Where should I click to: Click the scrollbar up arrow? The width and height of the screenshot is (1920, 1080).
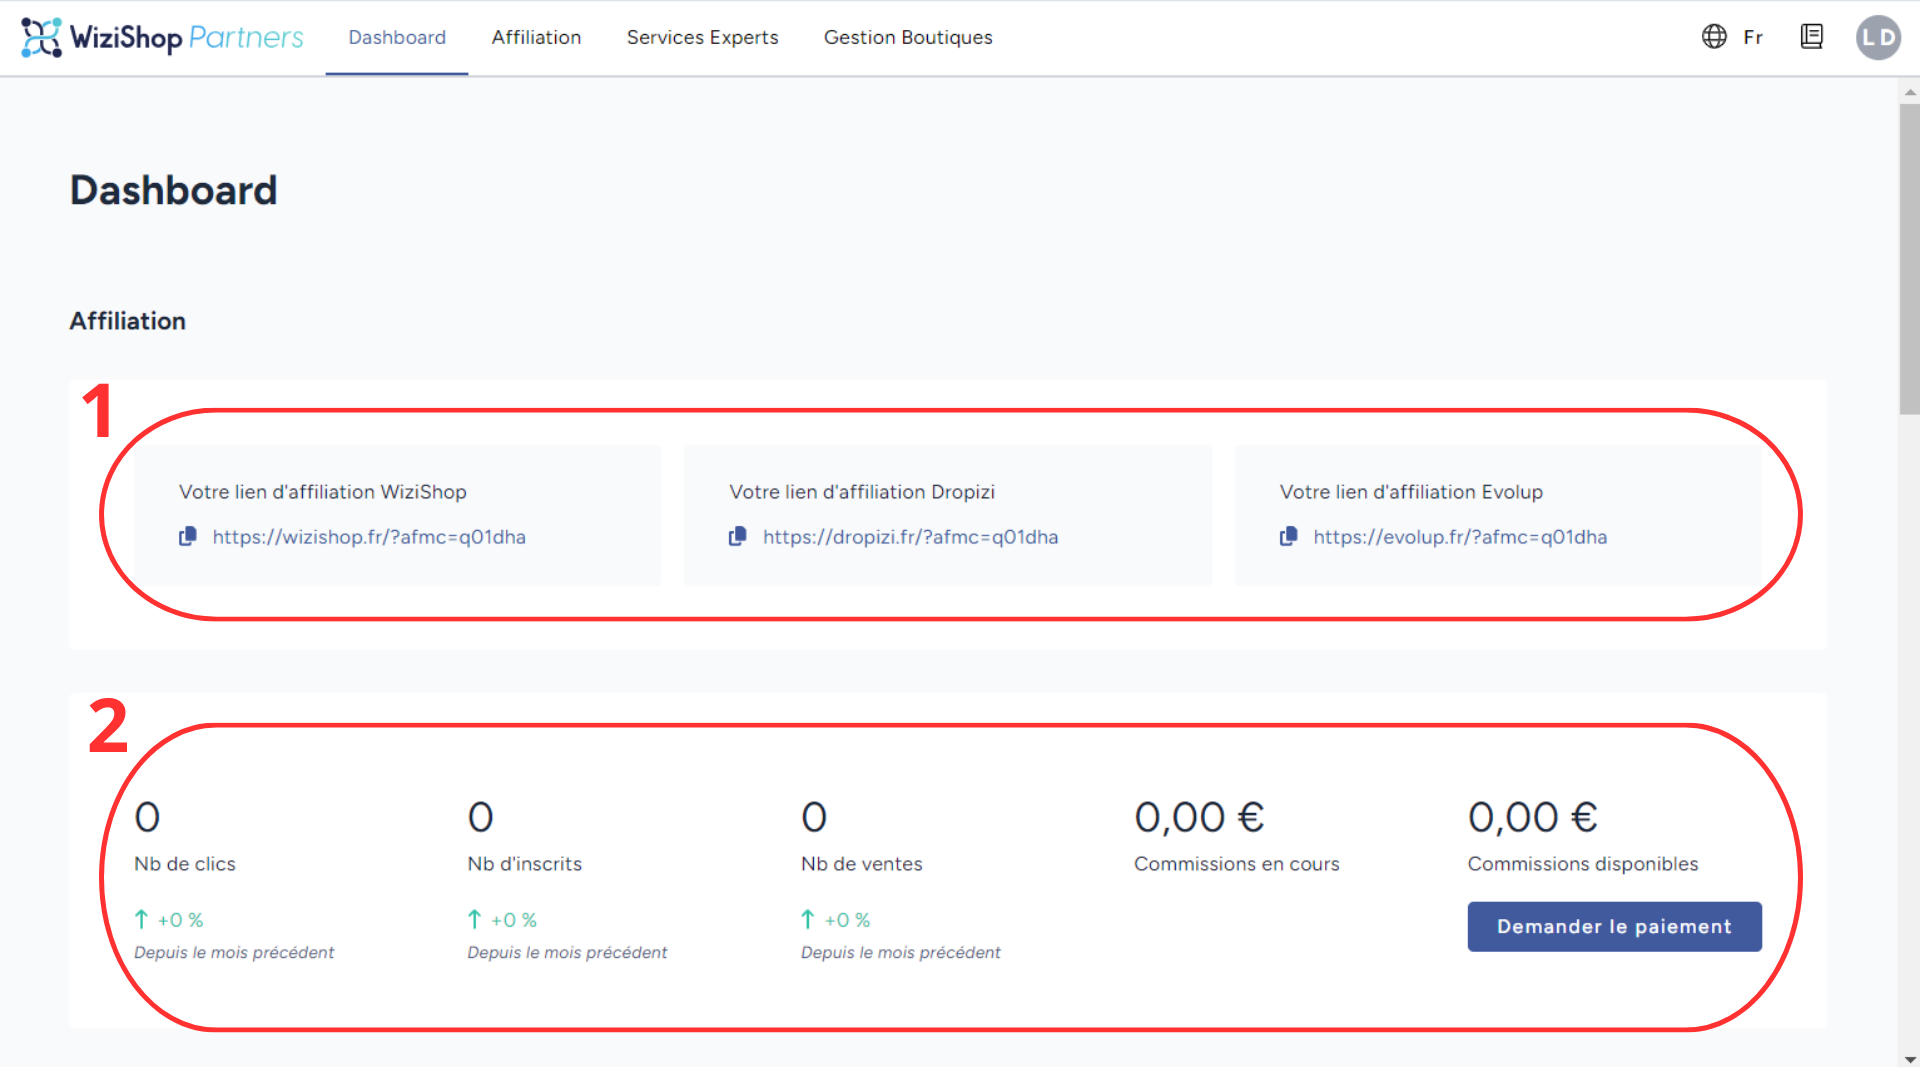click(1910, 92)
